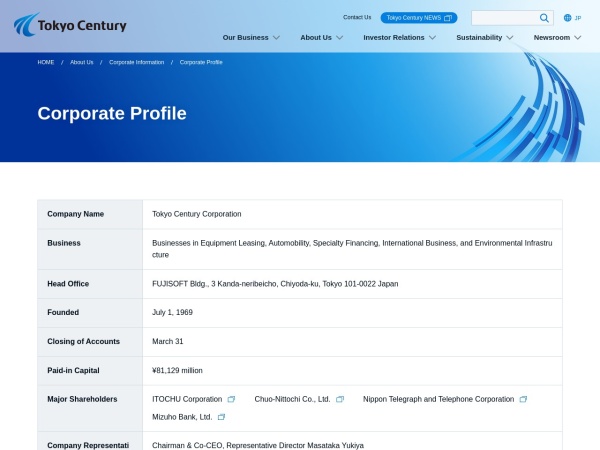The image size is (600, 450).
Task: Click 'Tokyo Century Corporation' company name value
Action: click(x=197, y=214)
